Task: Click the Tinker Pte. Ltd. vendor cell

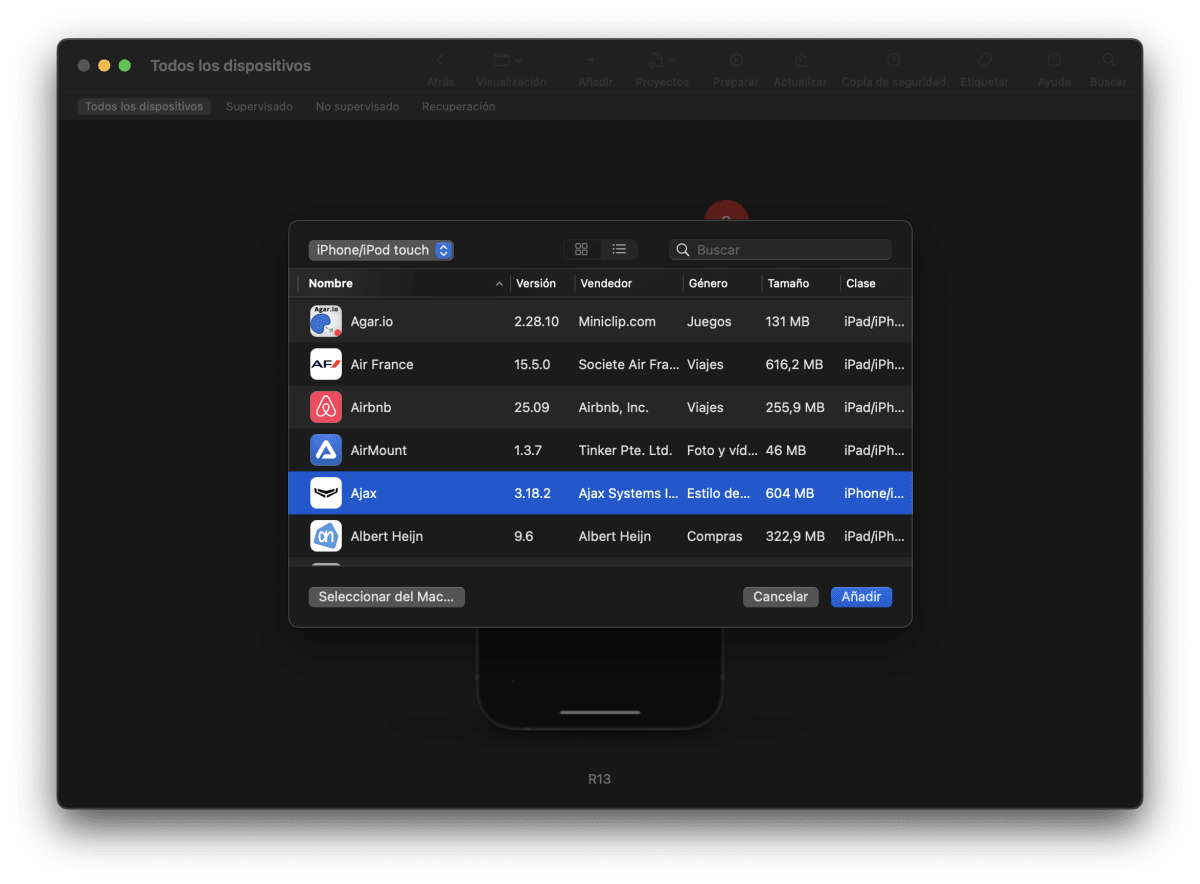Action: tap(625, 451)
